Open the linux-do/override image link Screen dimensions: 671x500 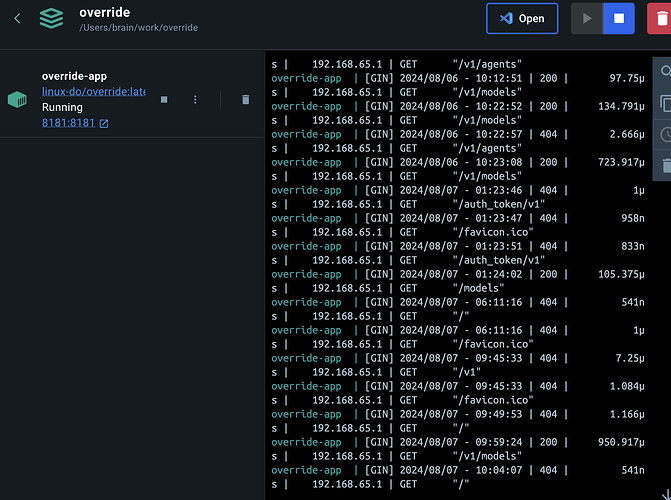pos(94,92)
